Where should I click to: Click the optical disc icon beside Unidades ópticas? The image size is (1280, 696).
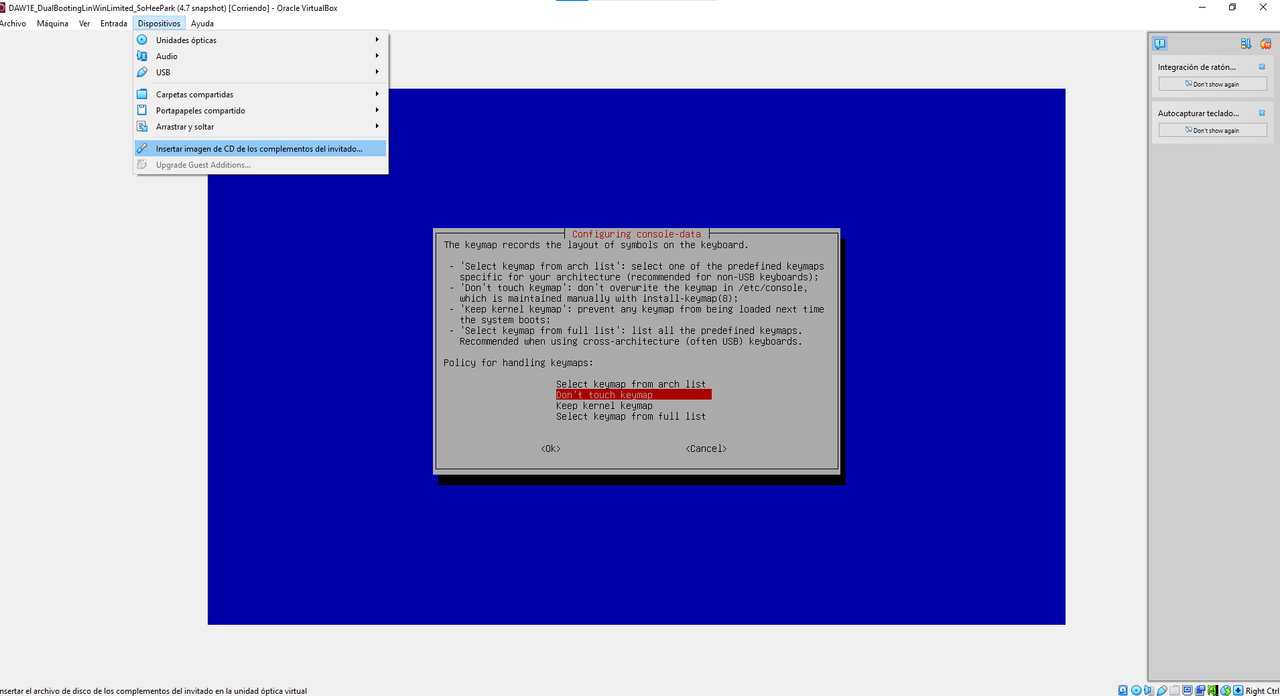click(x=142, y=40)
